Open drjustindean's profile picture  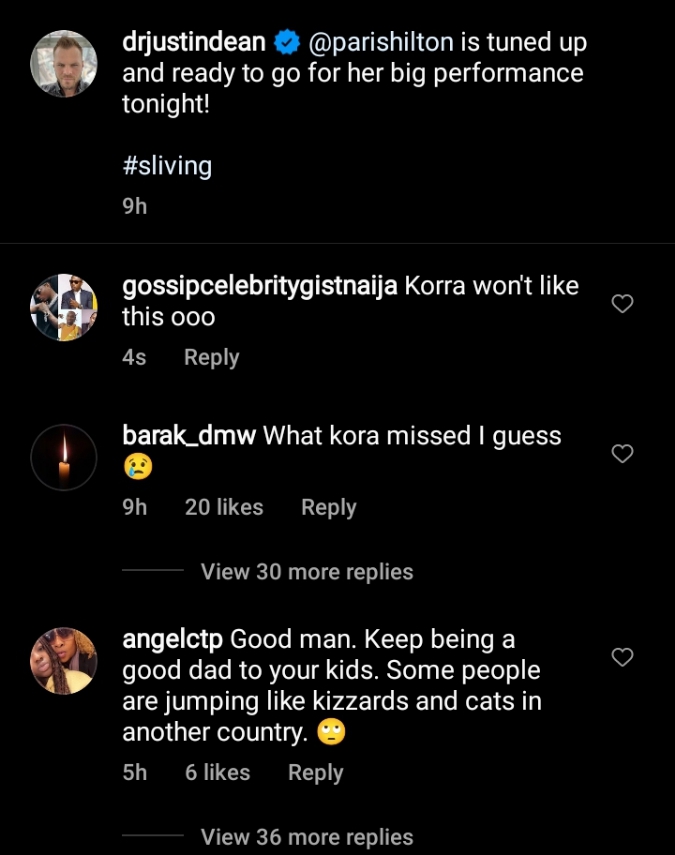tap(63, 62)
